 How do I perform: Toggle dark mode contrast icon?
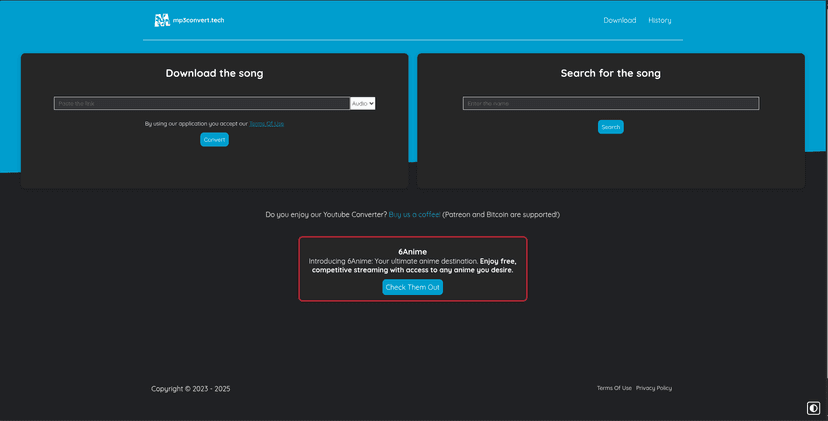(x=813, y=408)
